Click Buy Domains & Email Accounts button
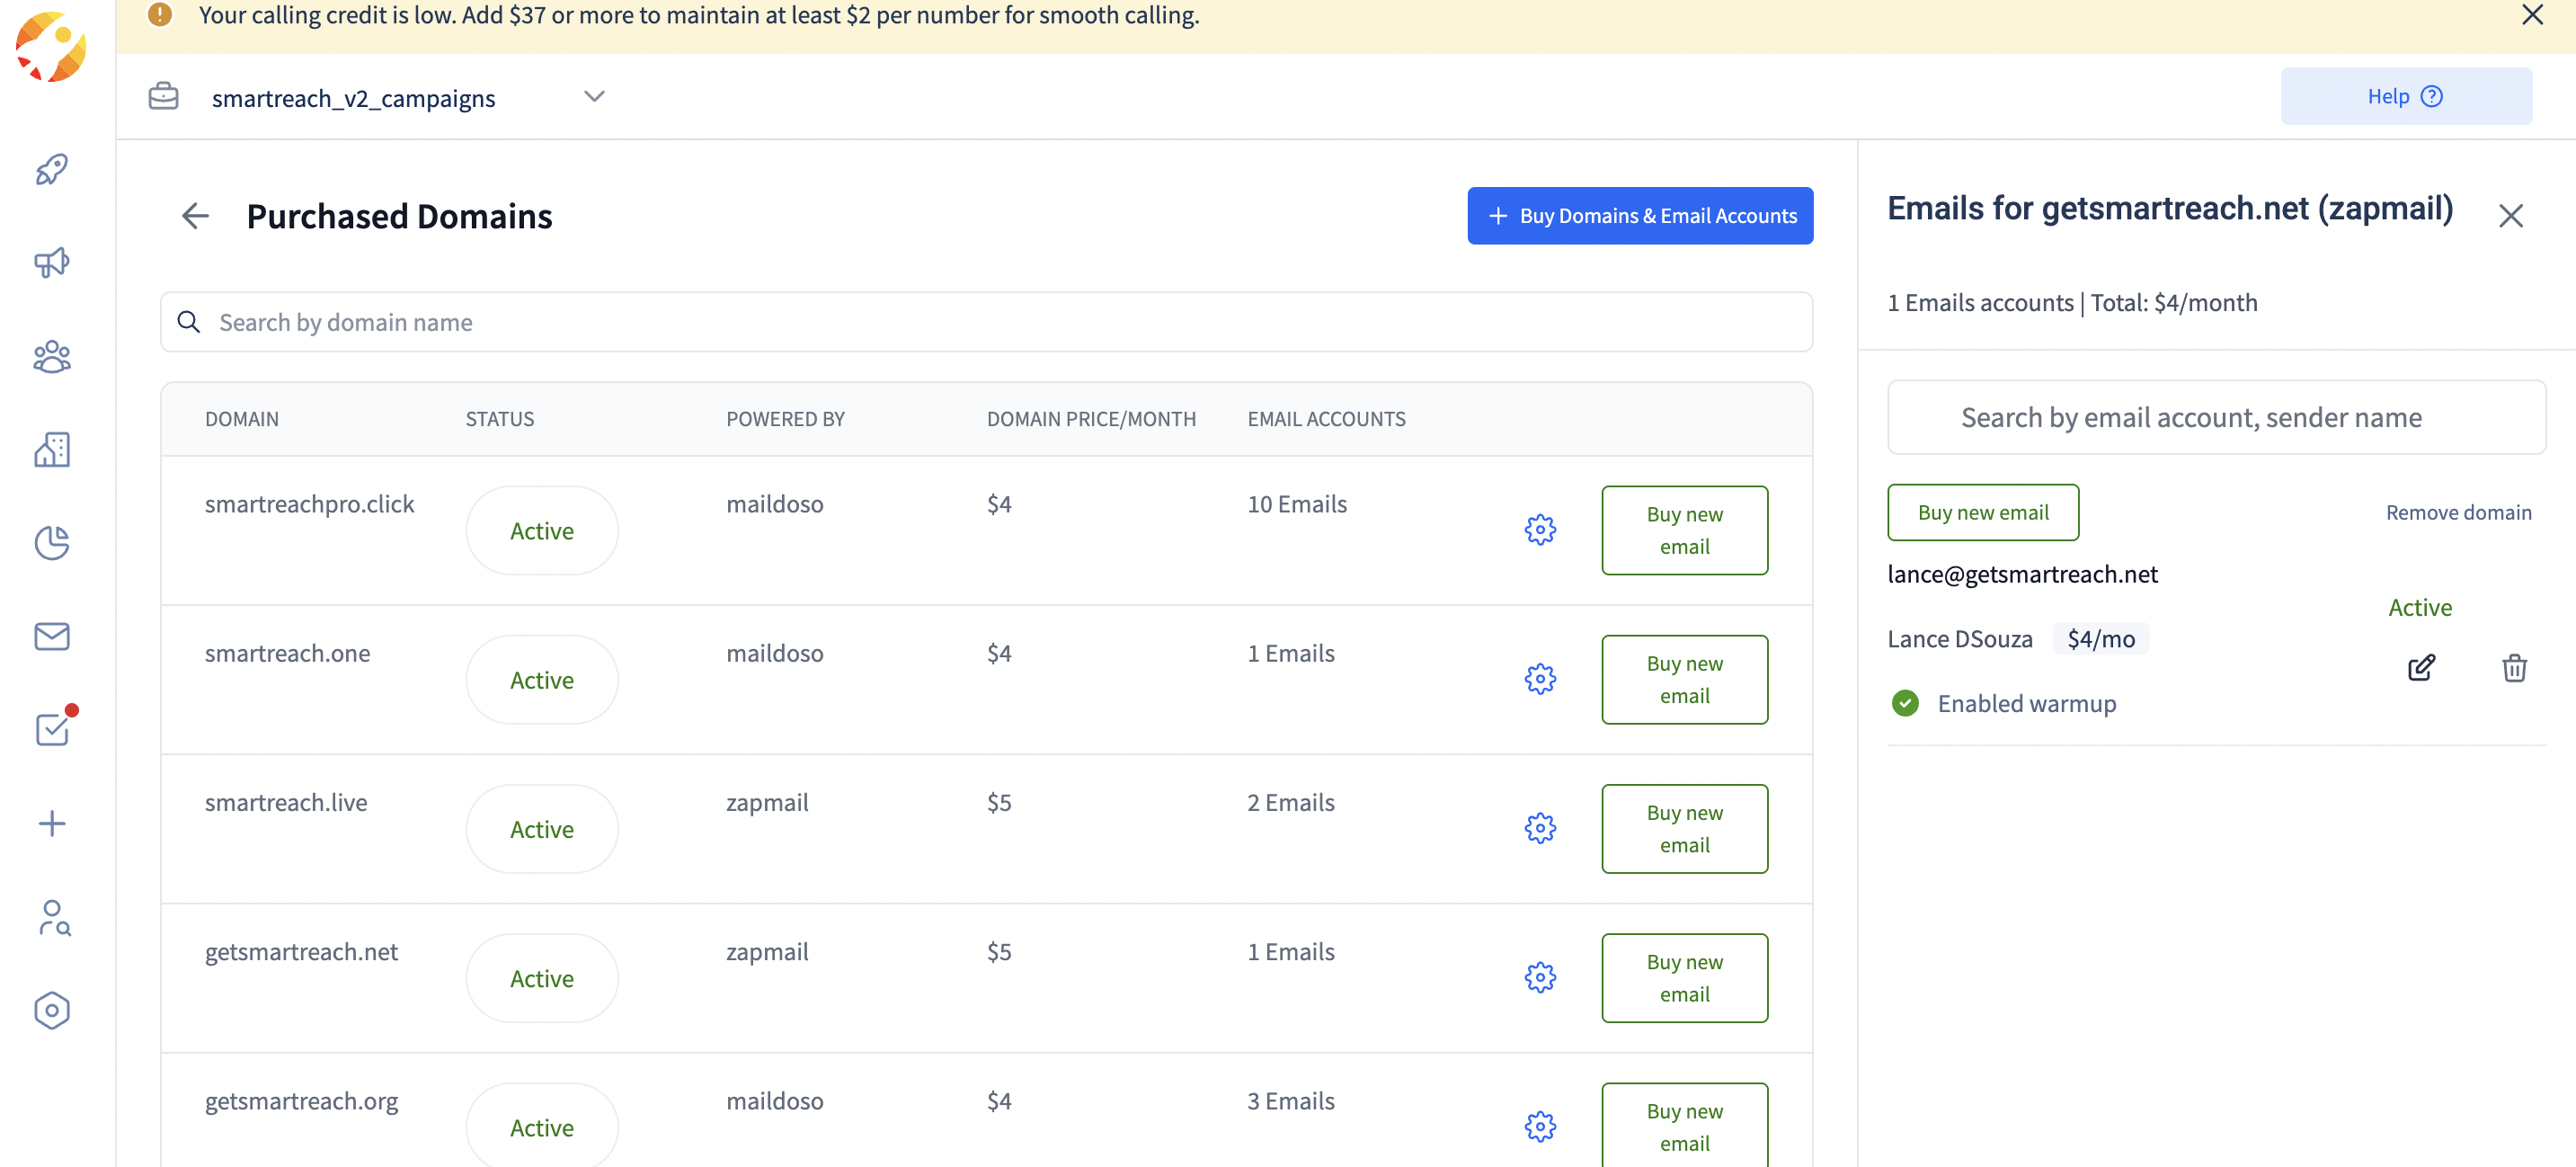 click(1640, 216)
